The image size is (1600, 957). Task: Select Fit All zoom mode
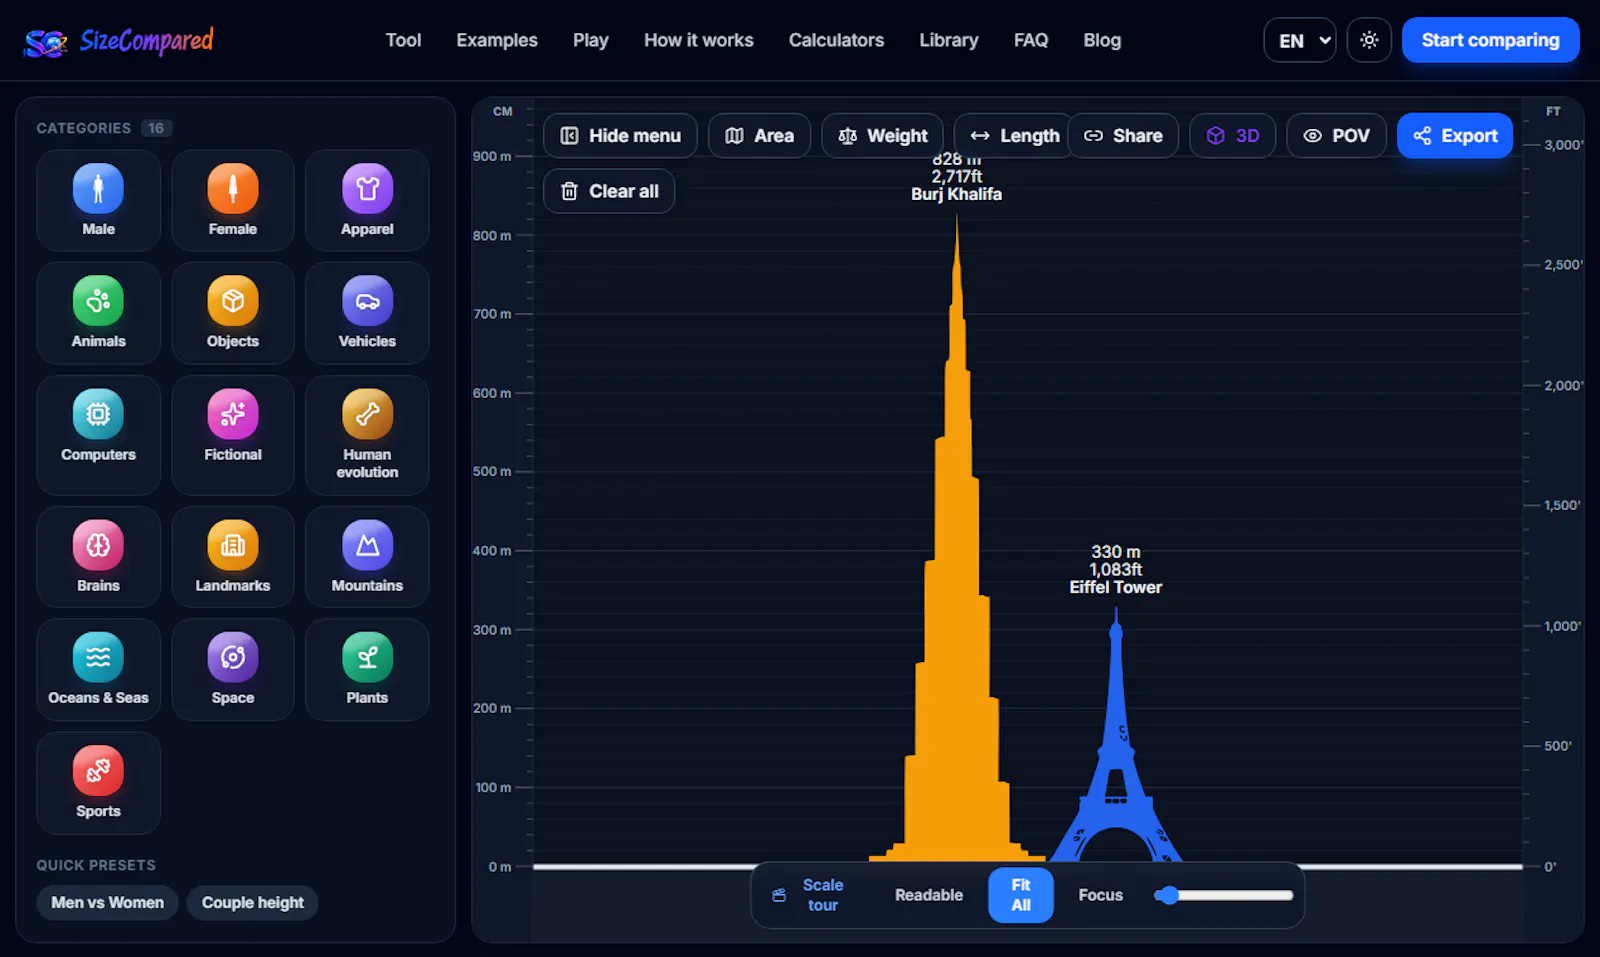pyautogui.click(x=1021, y=895)
